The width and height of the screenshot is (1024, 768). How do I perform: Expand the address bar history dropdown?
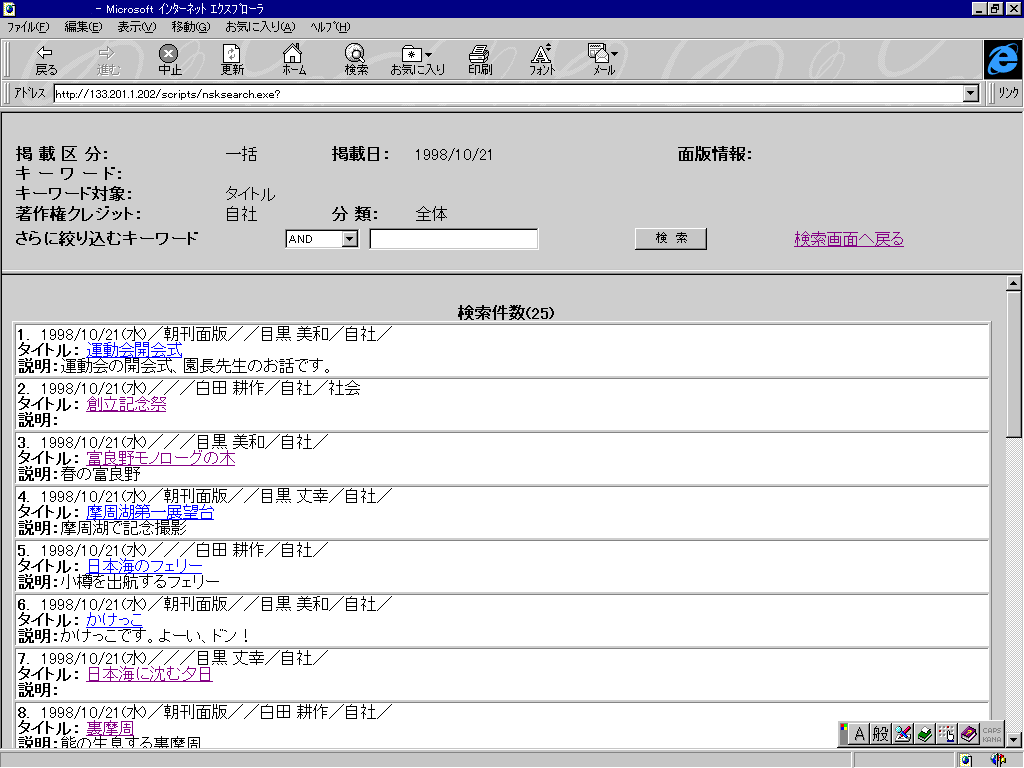(971, 93)
